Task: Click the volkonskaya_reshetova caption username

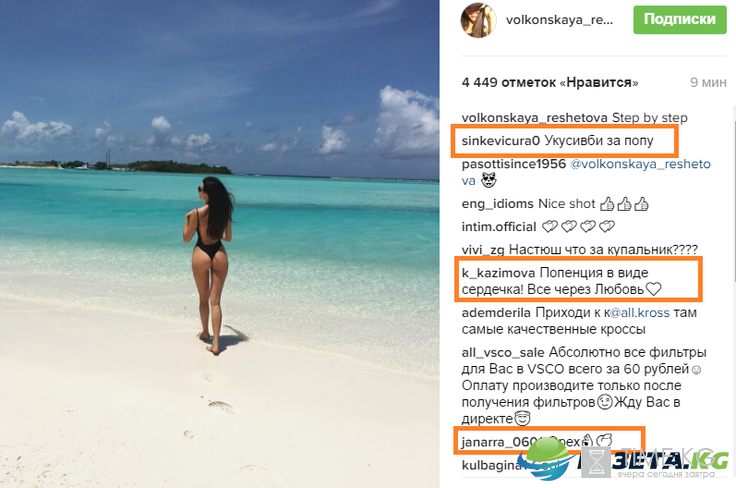Action: (535, 118)
